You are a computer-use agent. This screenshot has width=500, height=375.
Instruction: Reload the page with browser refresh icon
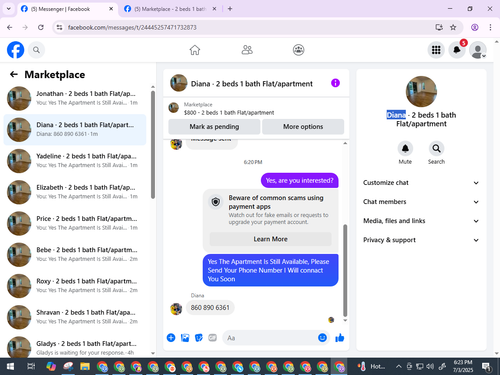(x=41, y=27)
